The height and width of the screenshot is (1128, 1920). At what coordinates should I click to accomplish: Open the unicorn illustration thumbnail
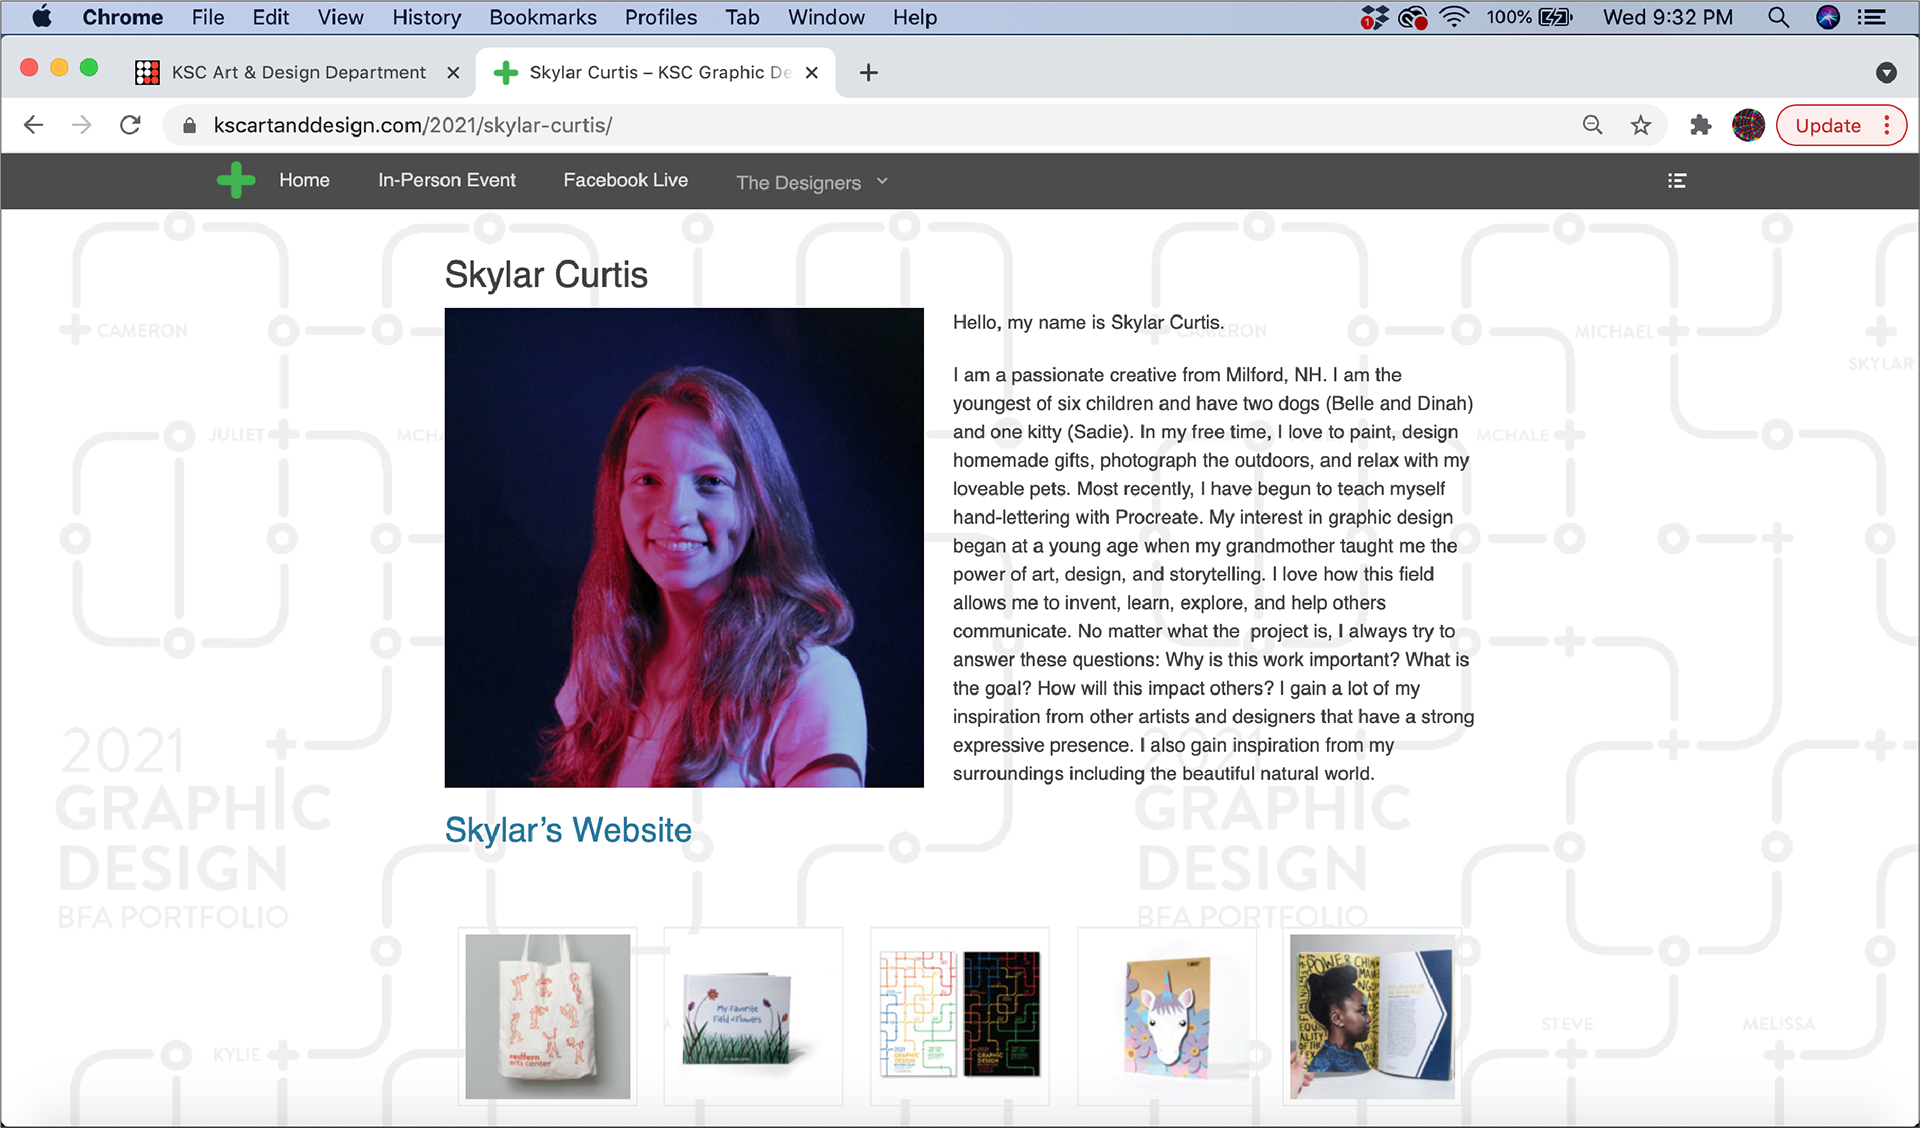pyautogui.click(x=1167, y=1016)
